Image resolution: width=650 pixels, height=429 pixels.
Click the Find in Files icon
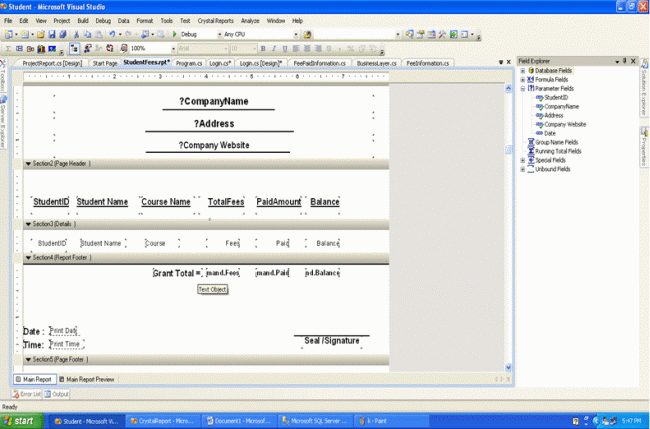click(307, 34)
